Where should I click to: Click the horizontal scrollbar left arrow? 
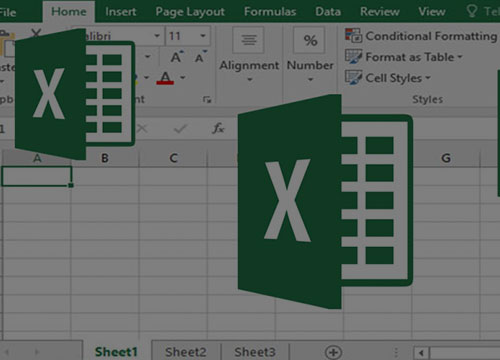[421, 353]
